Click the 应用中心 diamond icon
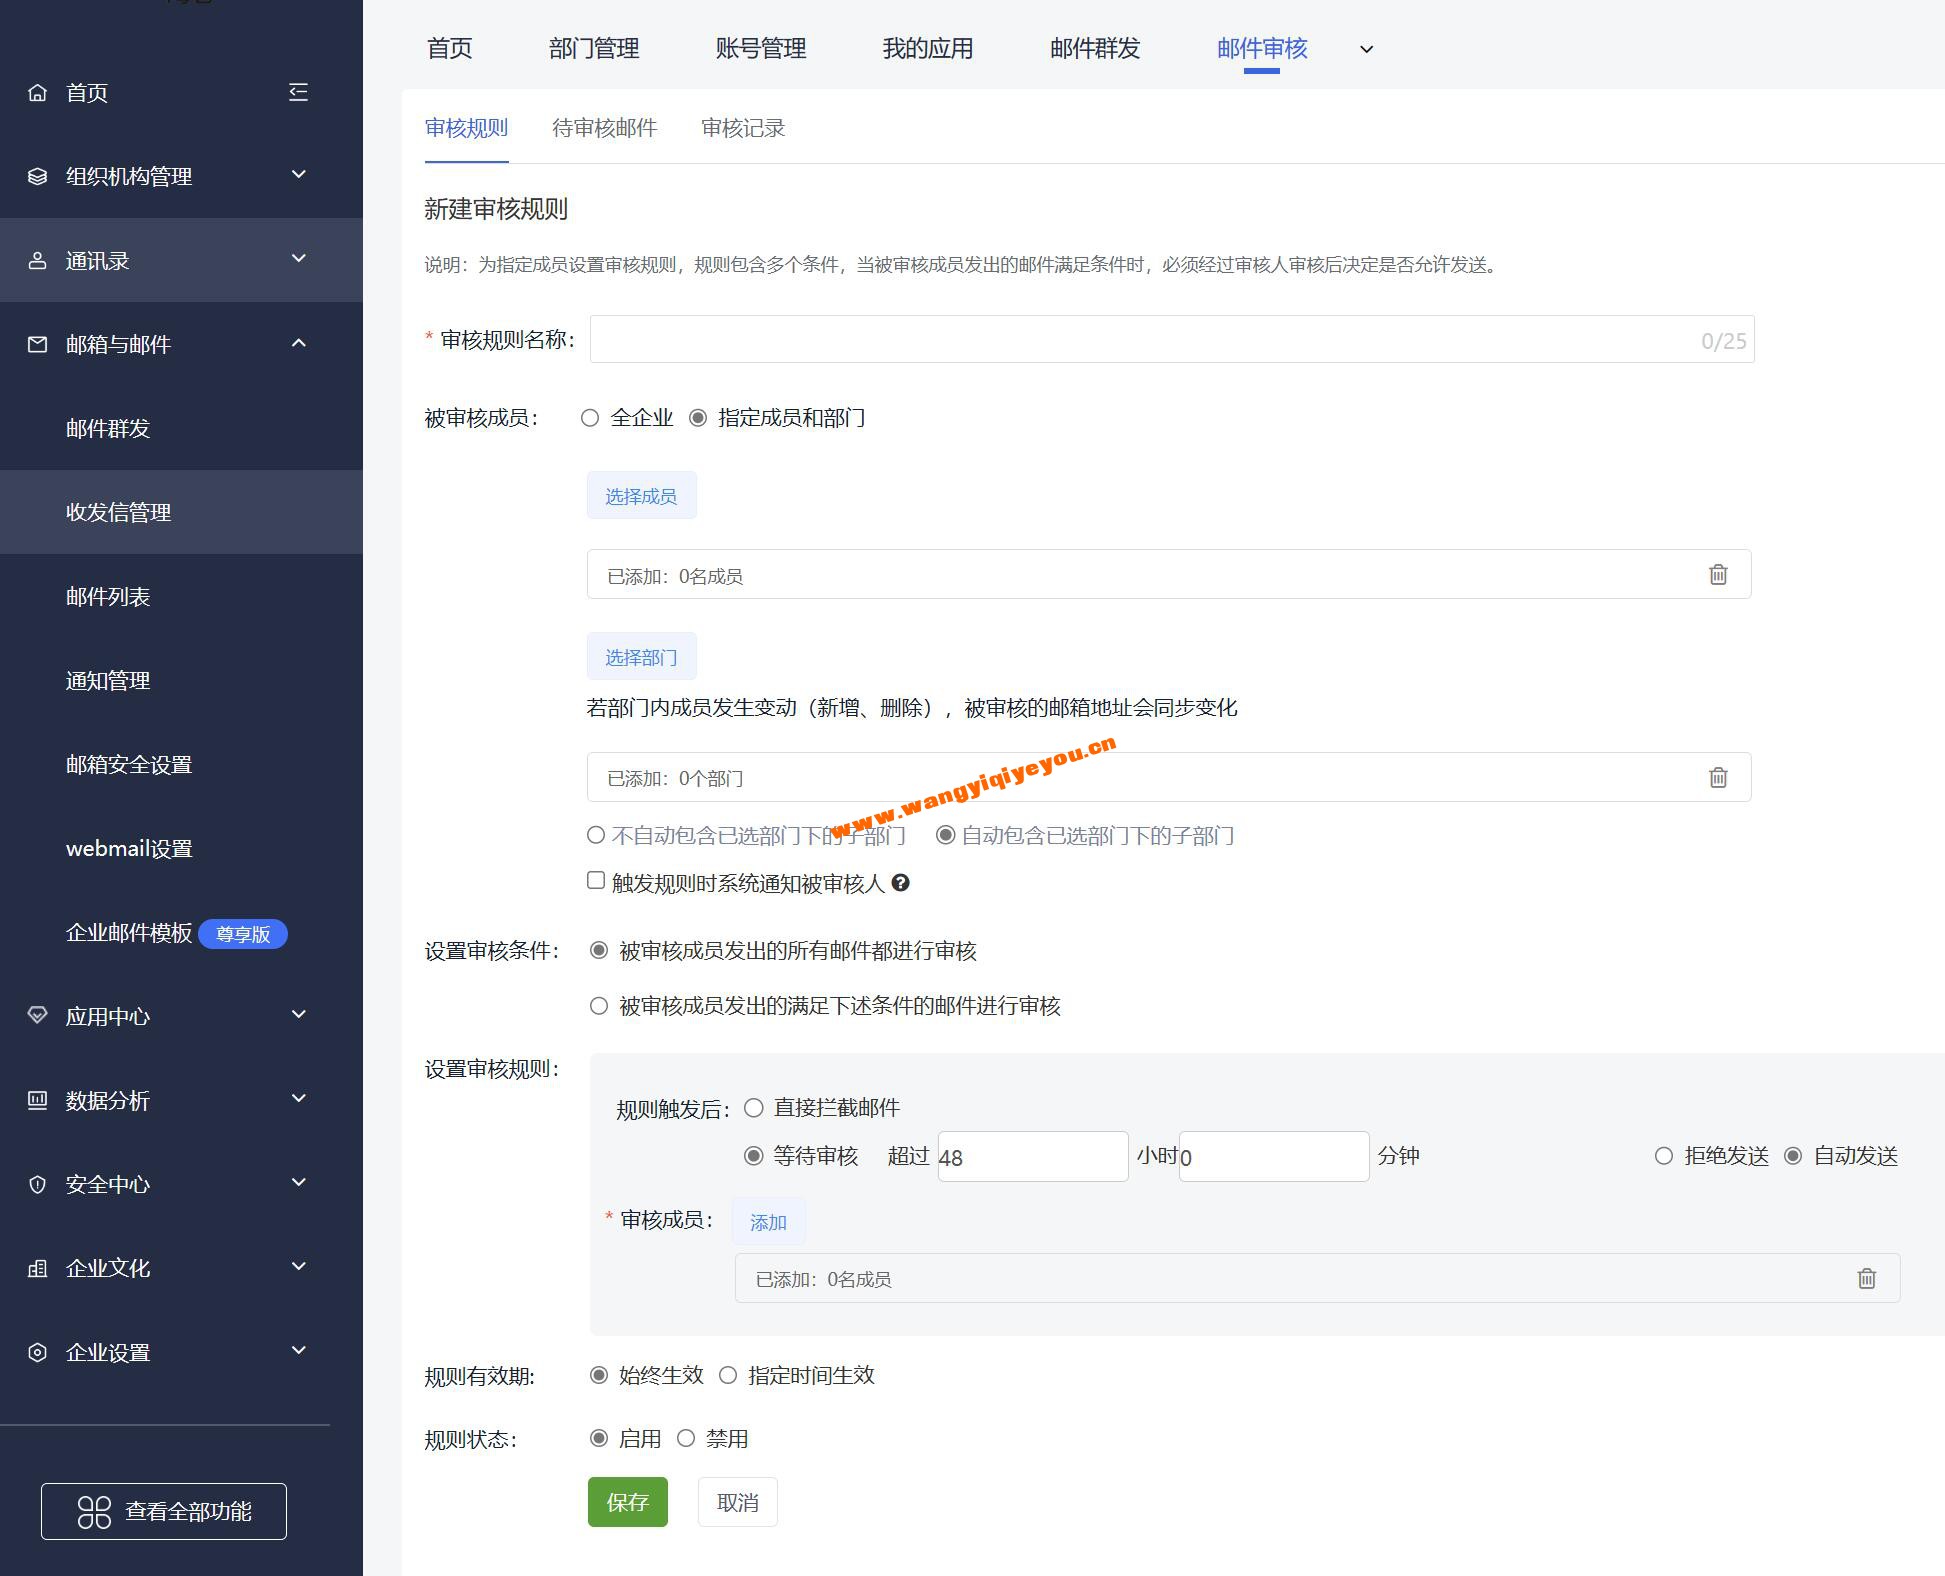 [x=37, y=1016]
